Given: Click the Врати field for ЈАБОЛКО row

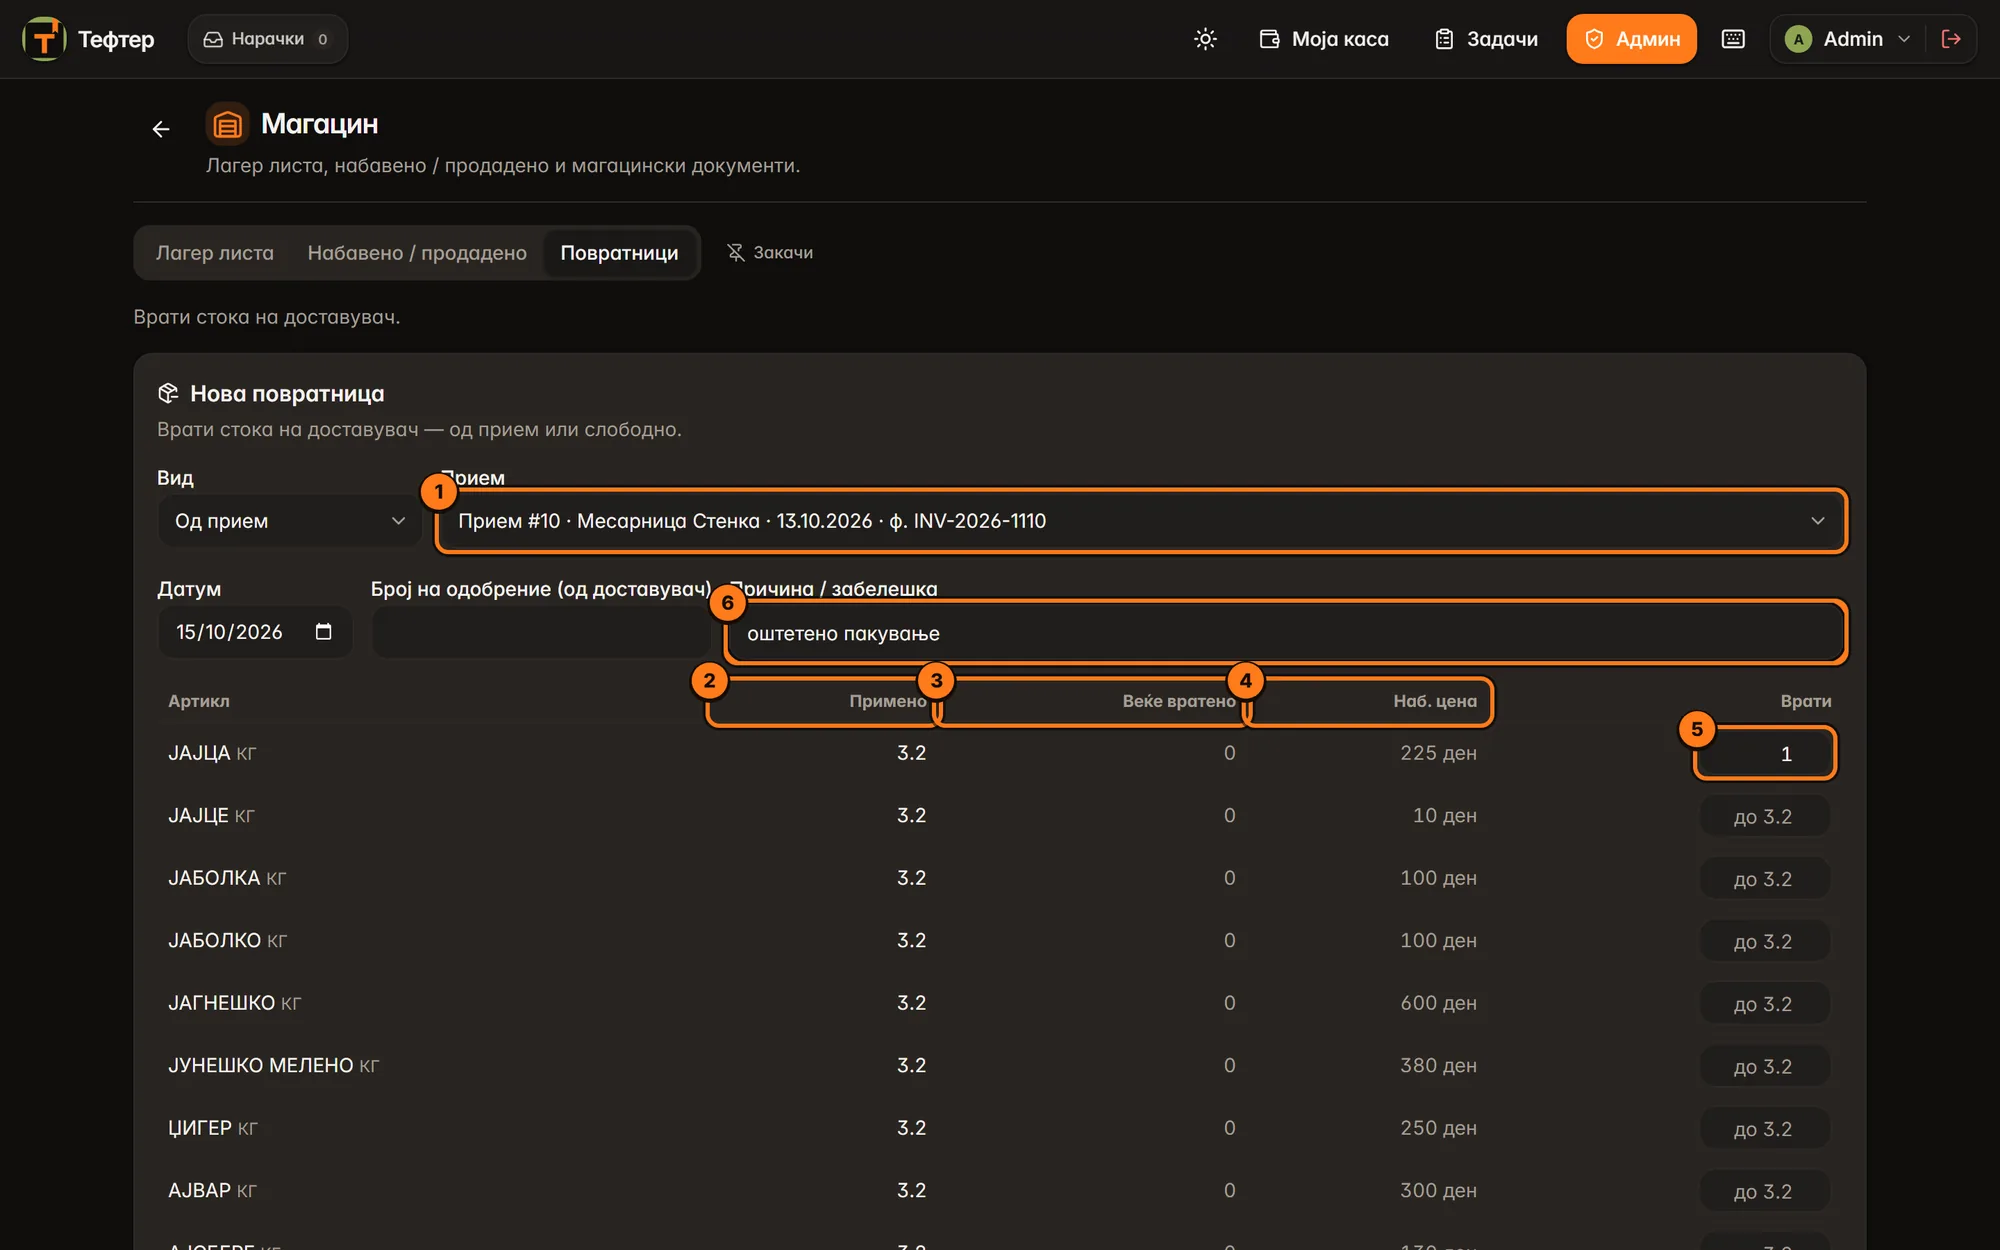Looking at the screenshot, I should pos(1764,941).
